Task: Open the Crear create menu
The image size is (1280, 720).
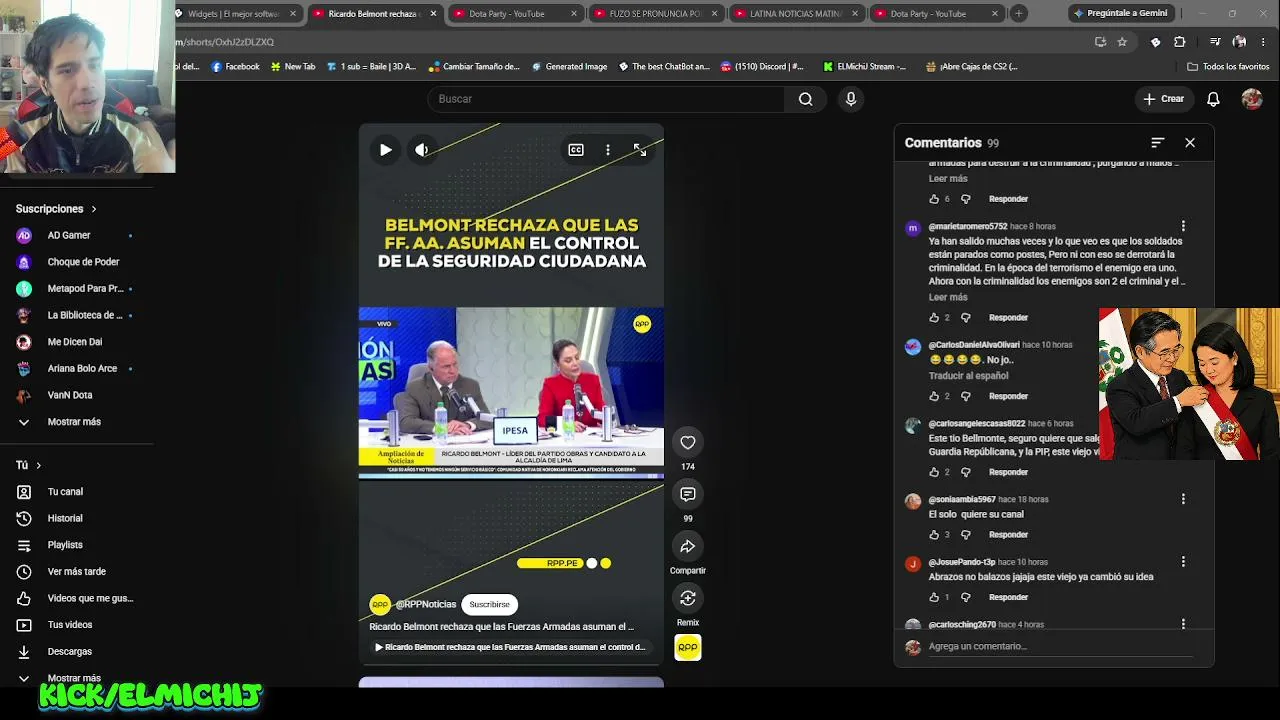Action: 1164,99
